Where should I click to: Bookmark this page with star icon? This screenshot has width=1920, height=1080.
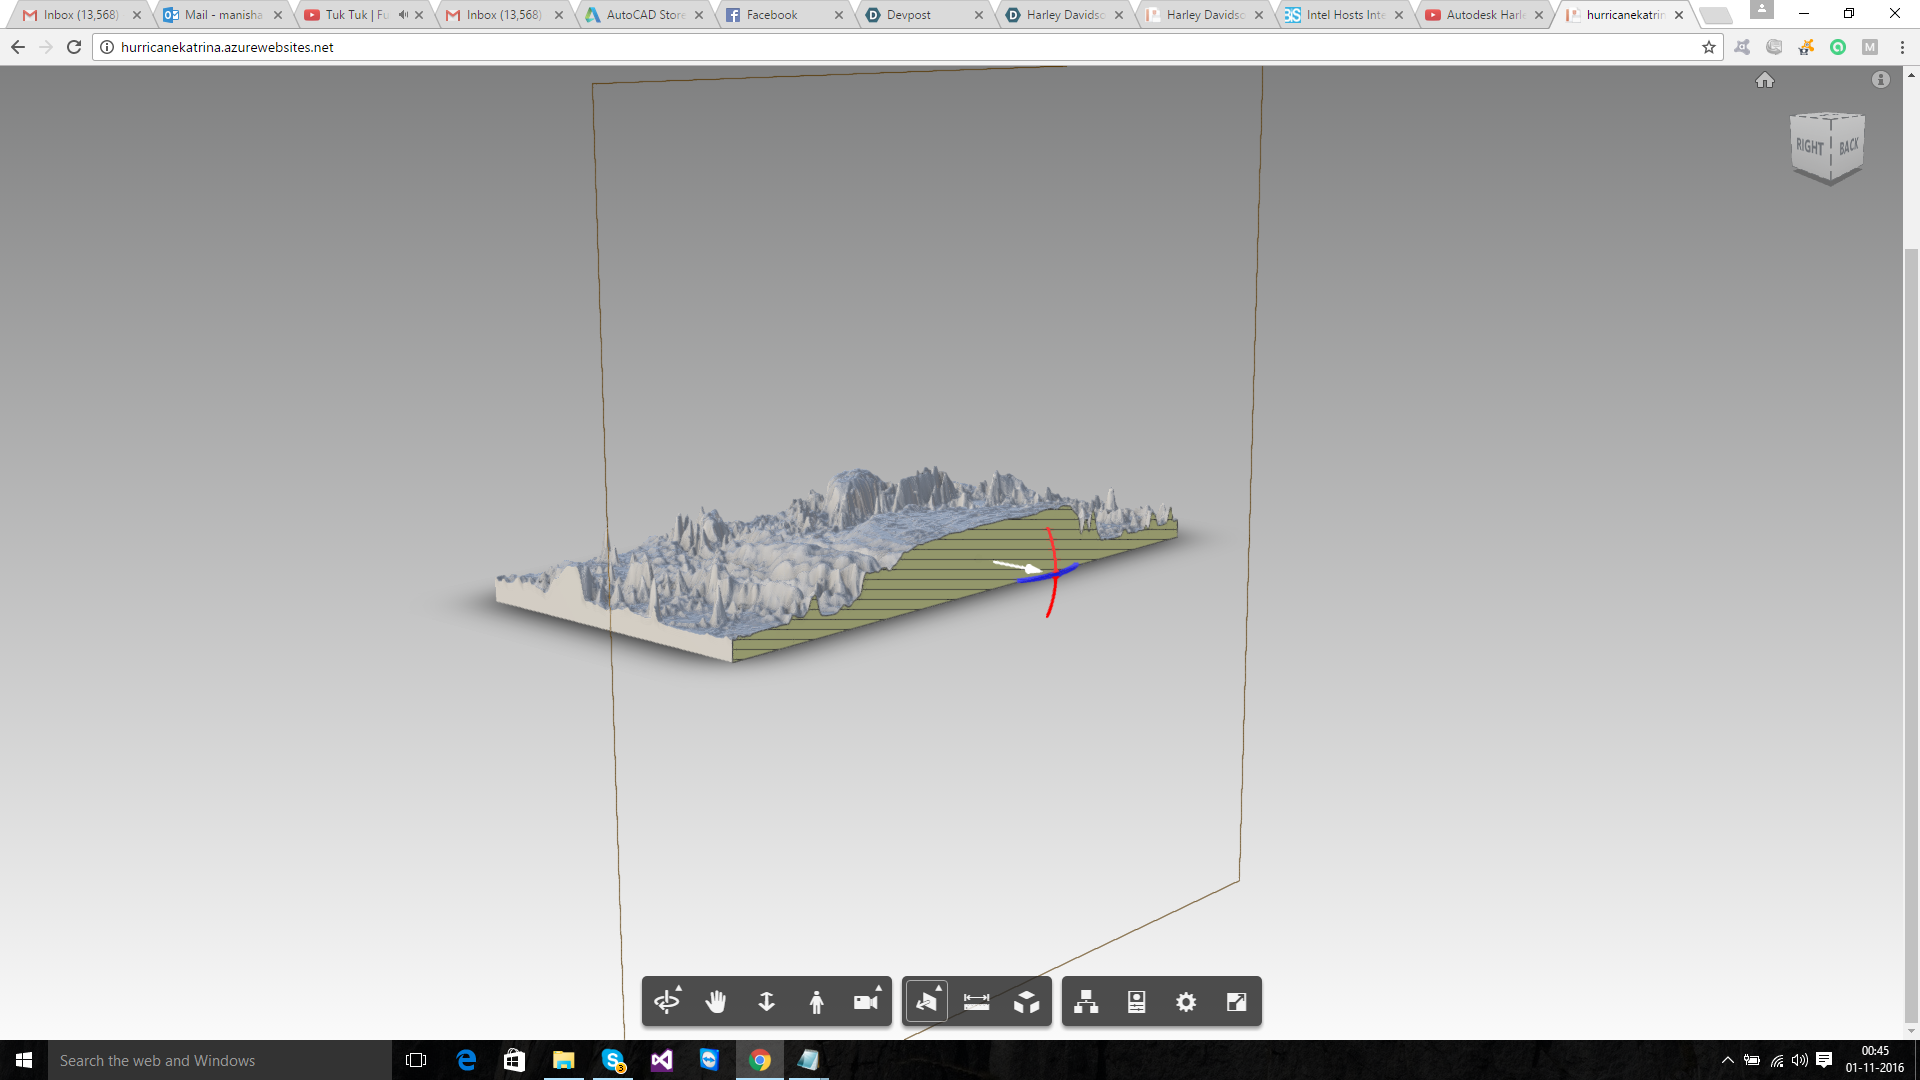click(1709, 47)
